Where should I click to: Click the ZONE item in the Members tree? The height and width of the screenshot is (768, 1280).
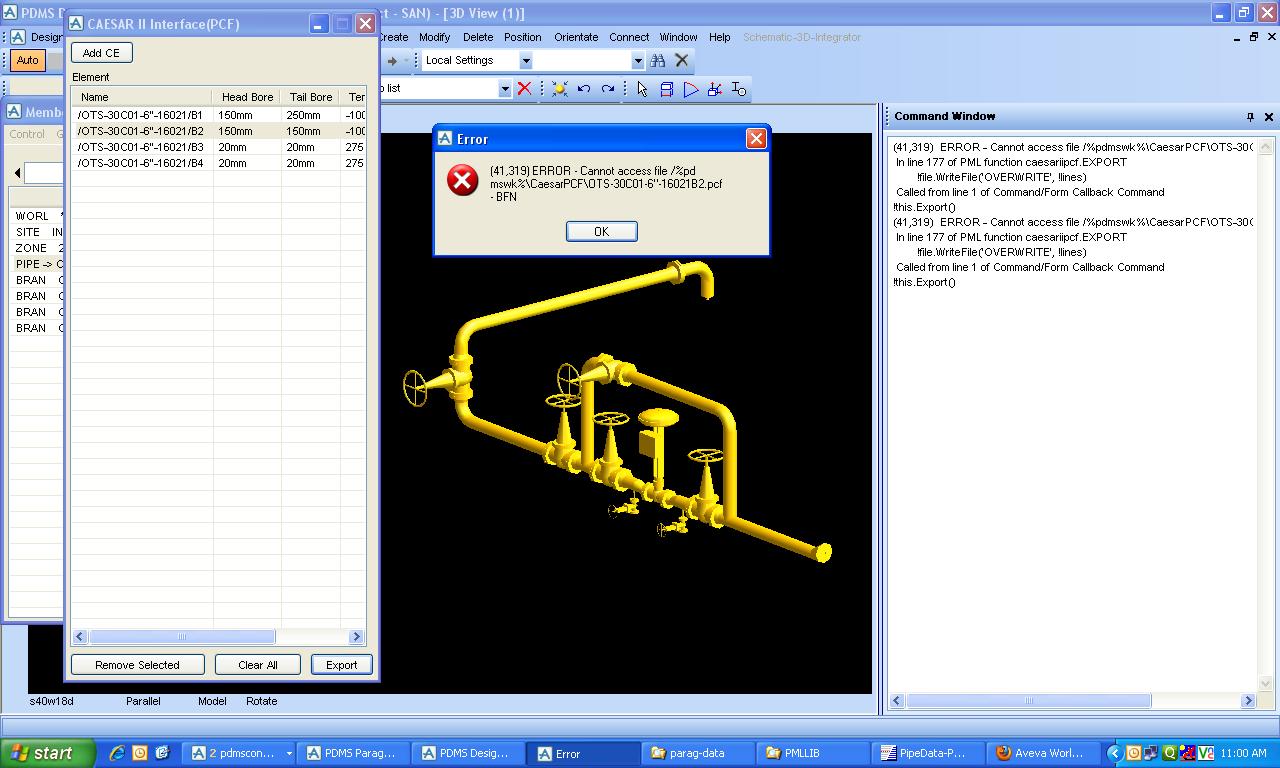pyautogui.click(x=31, y=248)
